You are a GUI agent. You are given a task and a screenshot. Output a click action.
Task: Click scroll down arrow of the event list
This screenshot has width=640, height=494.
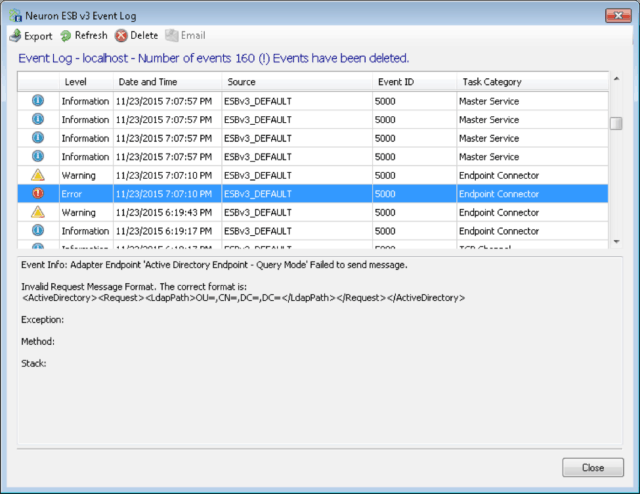pyautogui.click(x=616, y=242)
